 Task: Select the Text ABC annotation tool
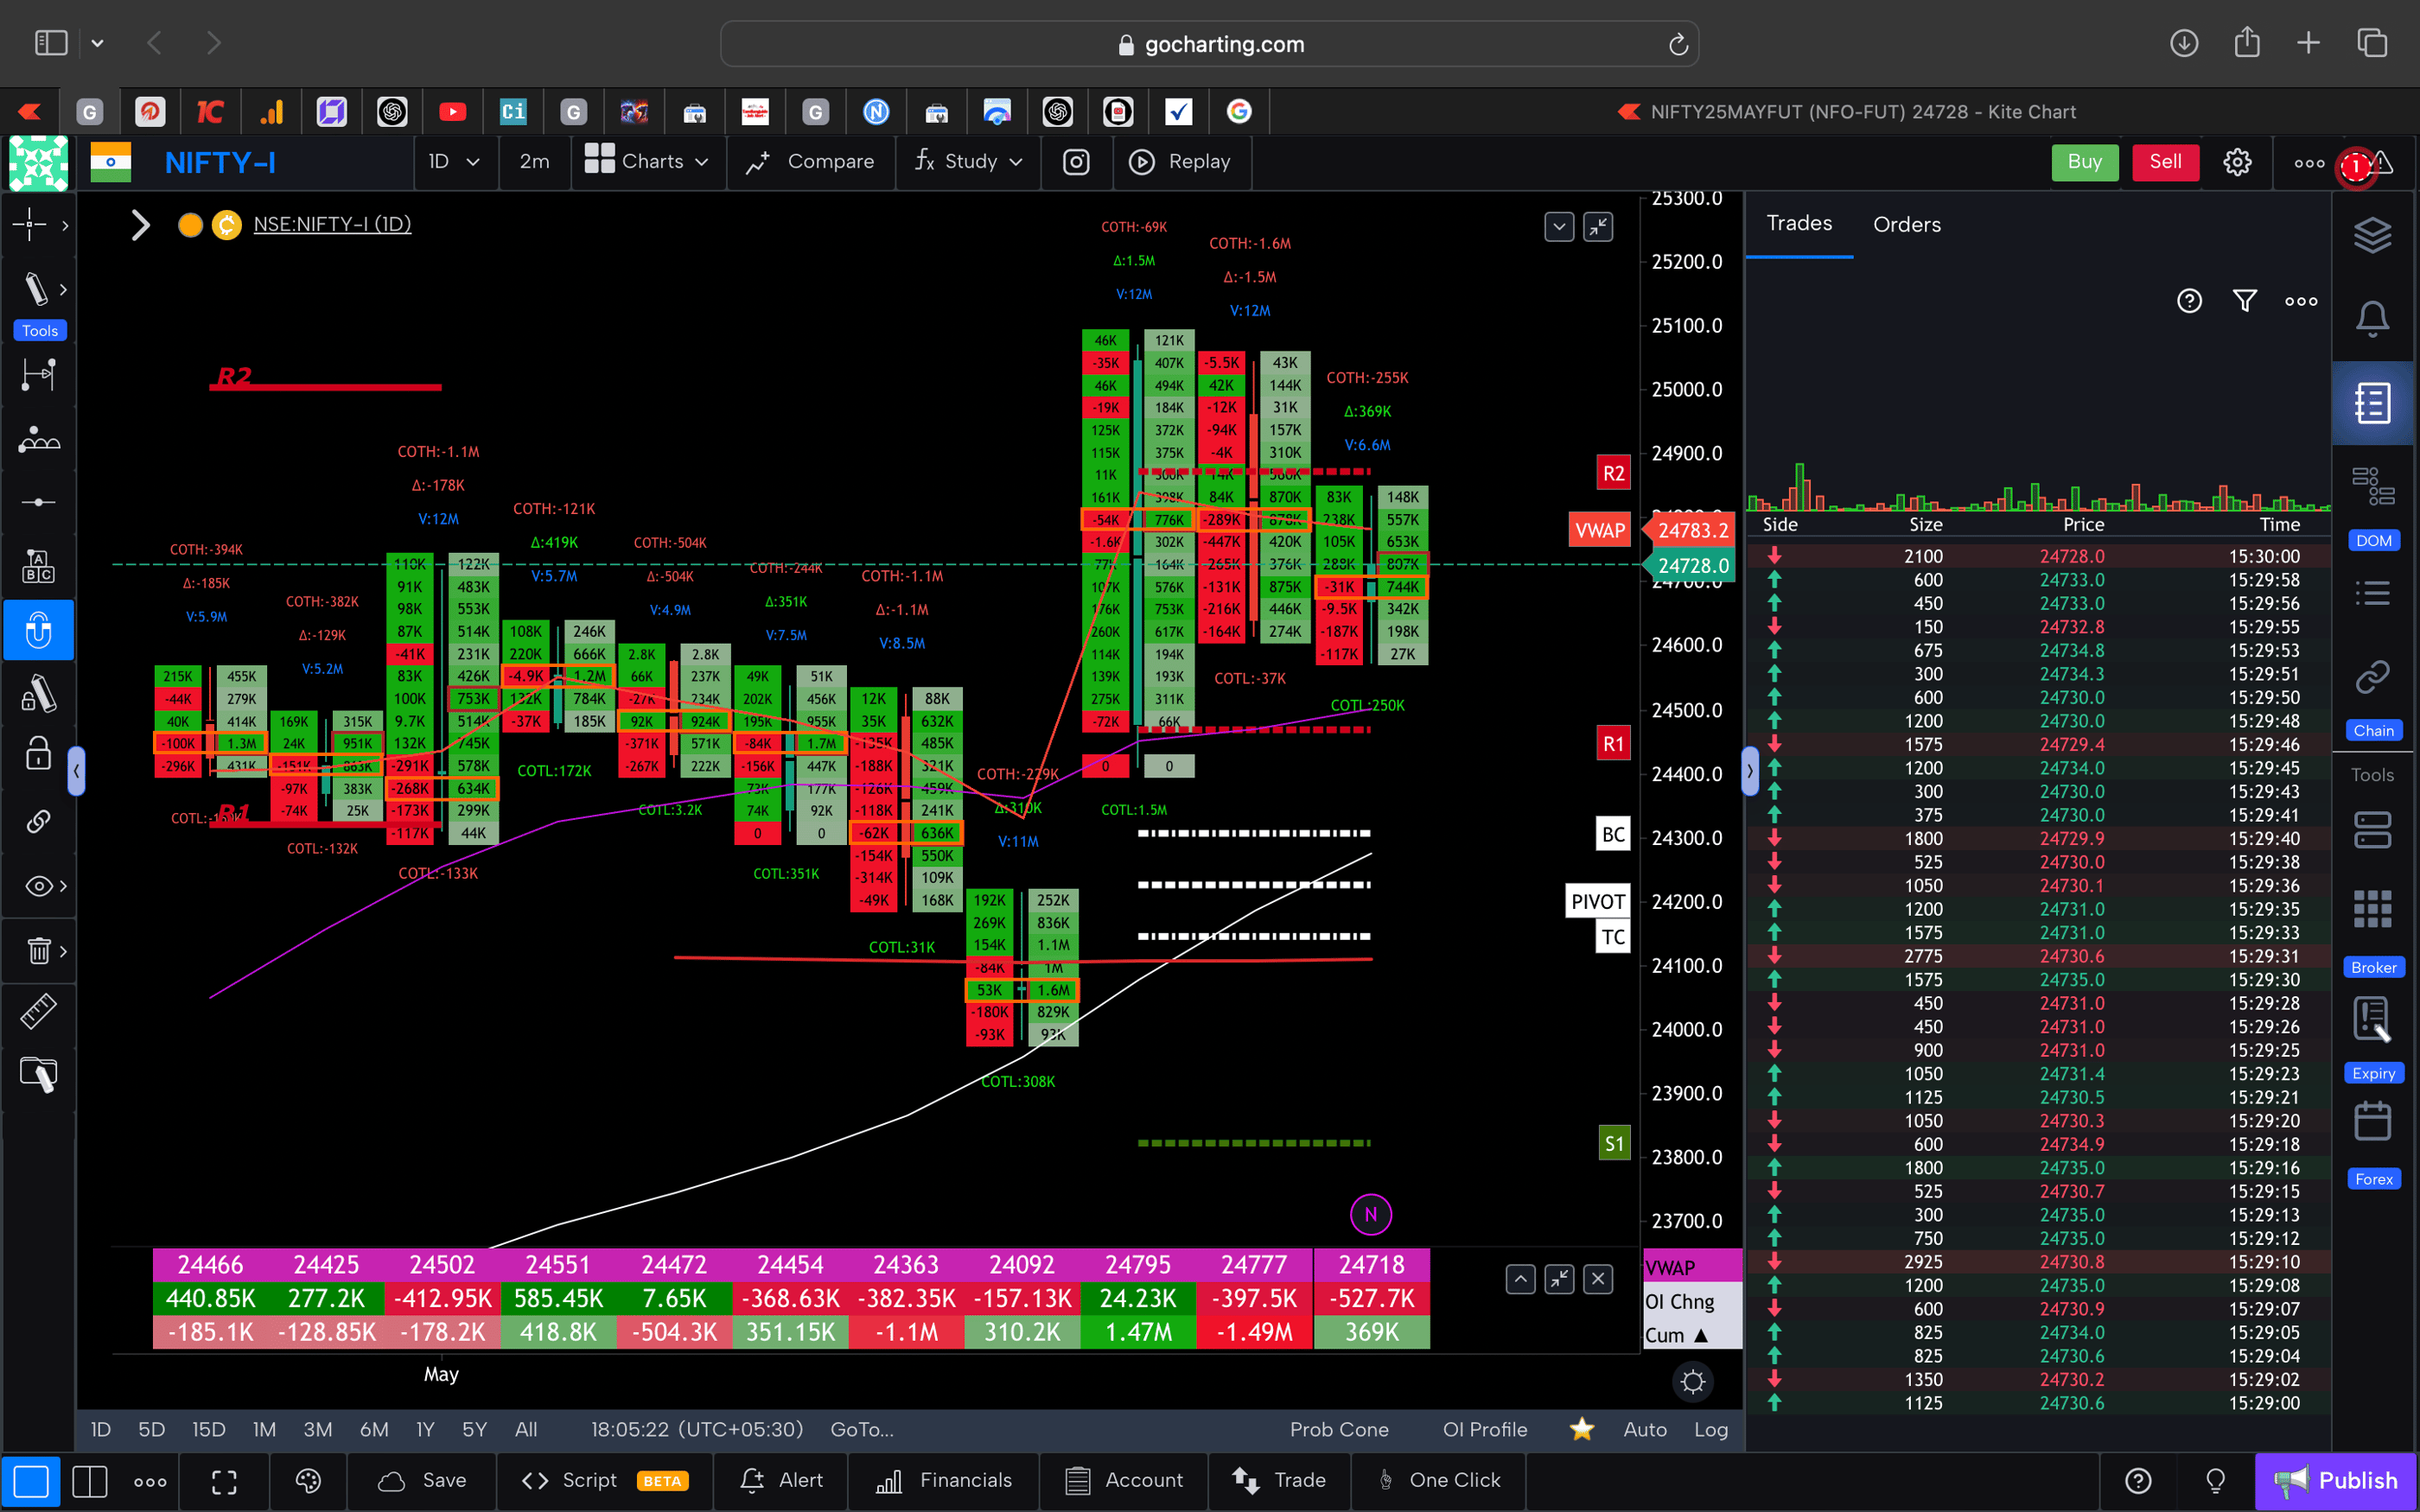[x=38, y=565]
